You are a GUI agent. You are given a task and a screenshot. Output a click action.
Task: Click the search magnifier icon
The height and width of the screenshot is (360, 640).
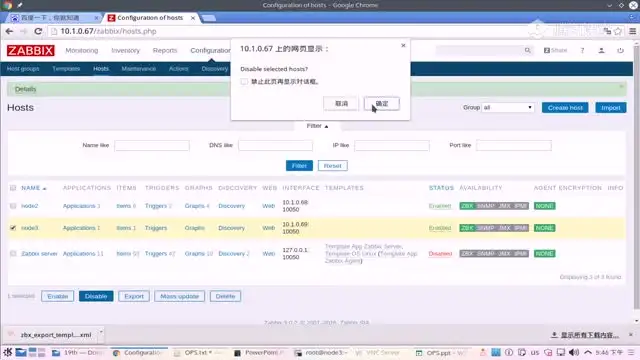pyautogui.click(x=527, y=50)
